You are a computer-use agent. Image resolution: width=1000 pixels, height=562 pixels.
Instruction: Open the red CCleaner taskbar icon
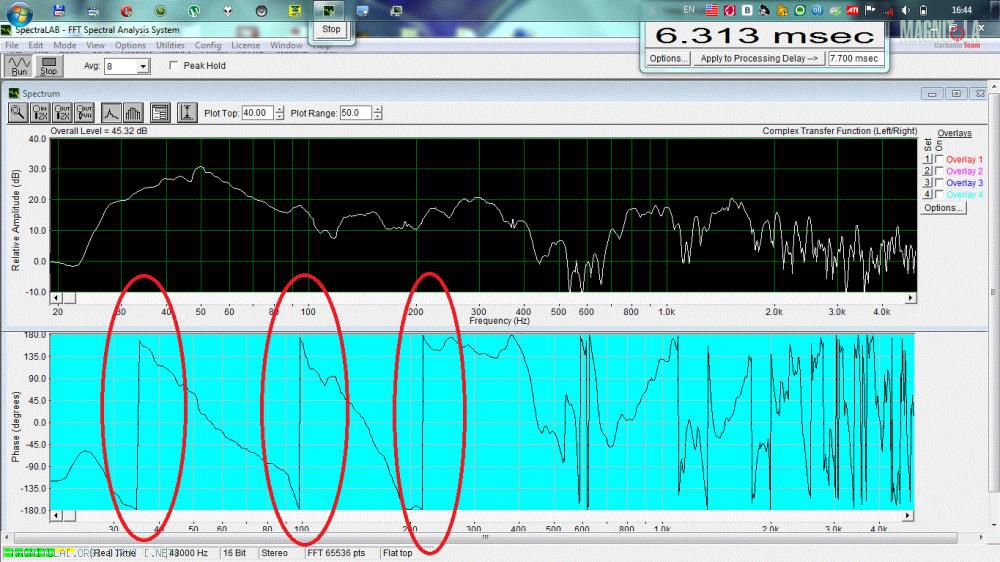(x=126, y=10)
